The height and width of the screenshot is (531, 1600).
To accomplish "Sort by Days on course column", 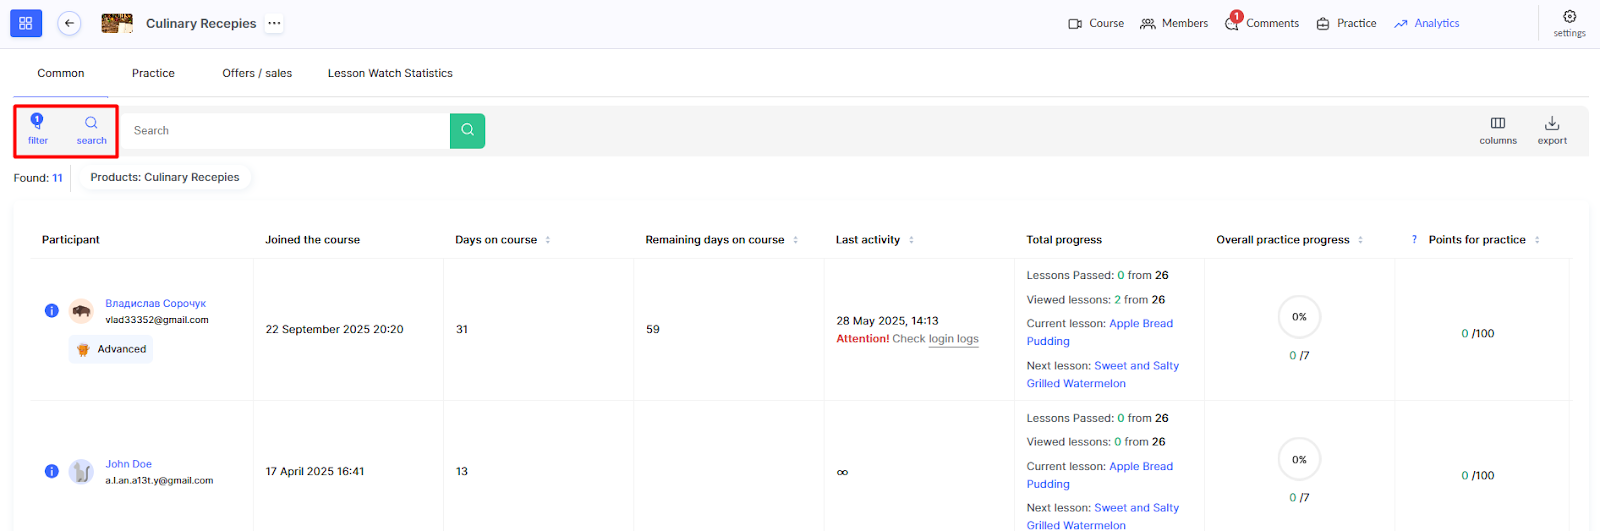I will pos(547,240).
